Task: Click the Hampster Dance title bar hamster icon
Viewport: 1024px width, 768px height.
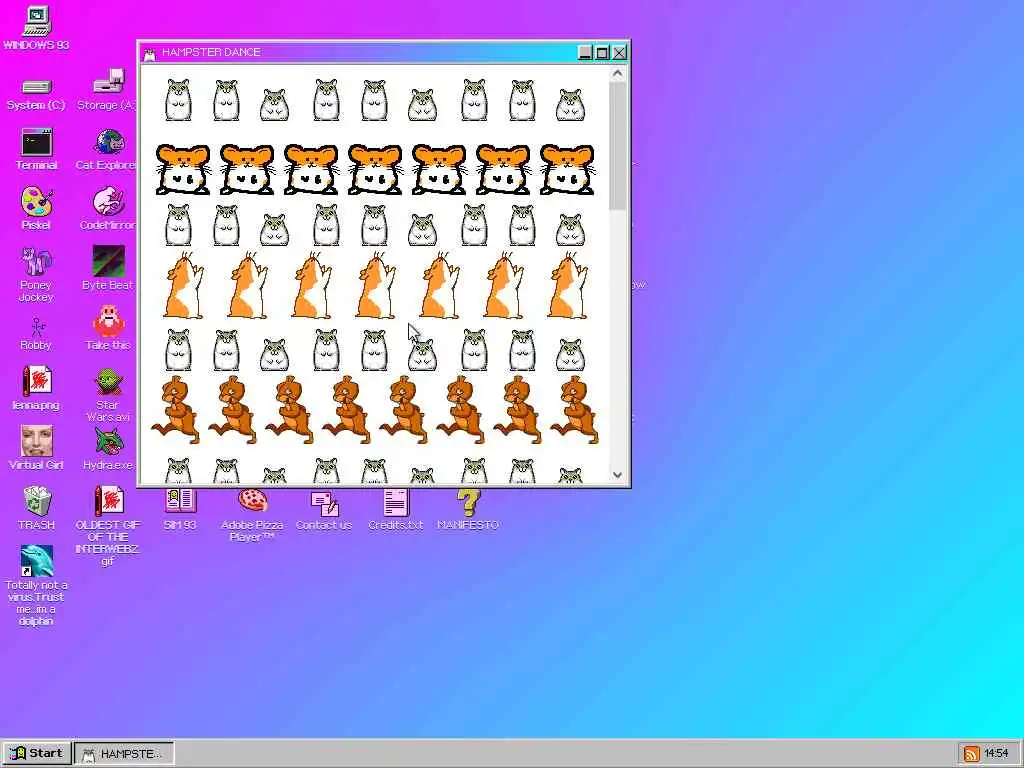Action: [150, 53]
